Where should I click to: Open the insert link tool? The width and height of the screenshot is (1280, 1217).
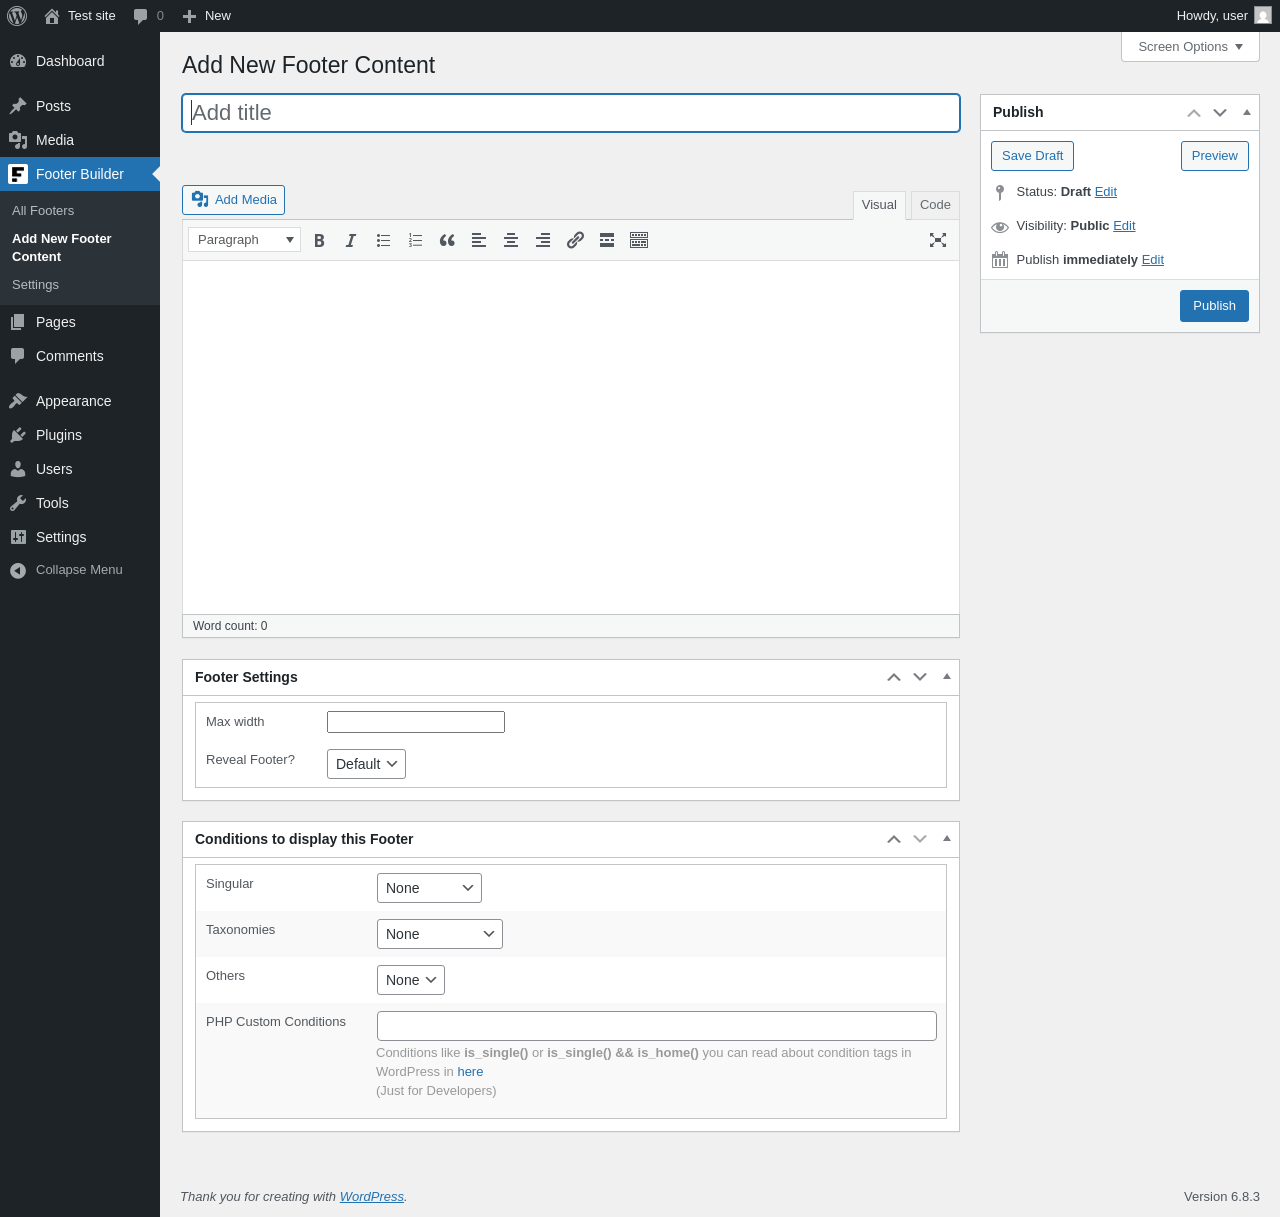pos(575,240)
